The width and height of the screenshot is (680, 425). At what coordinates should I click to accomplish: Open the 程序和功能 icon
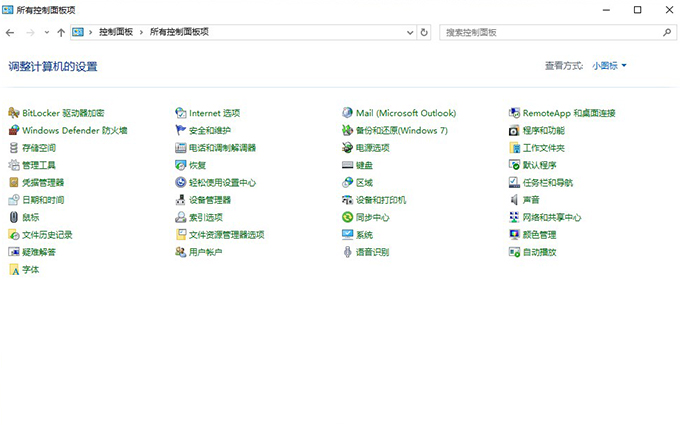click(514, 131)
